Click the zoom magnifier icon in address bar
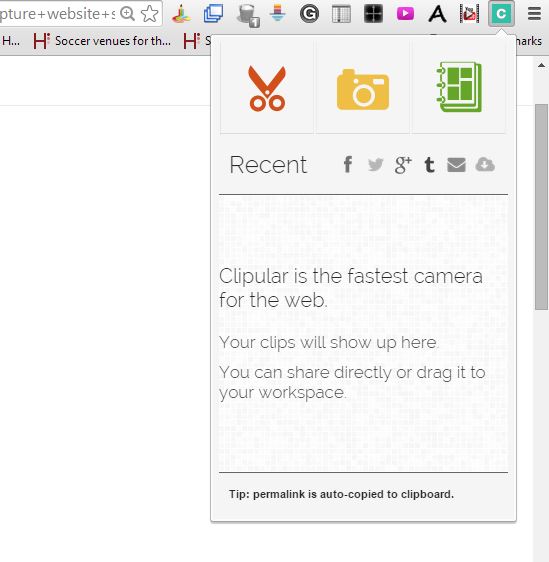Image resolution: width=549 pixels, height=562 pixels. (127, 14)
